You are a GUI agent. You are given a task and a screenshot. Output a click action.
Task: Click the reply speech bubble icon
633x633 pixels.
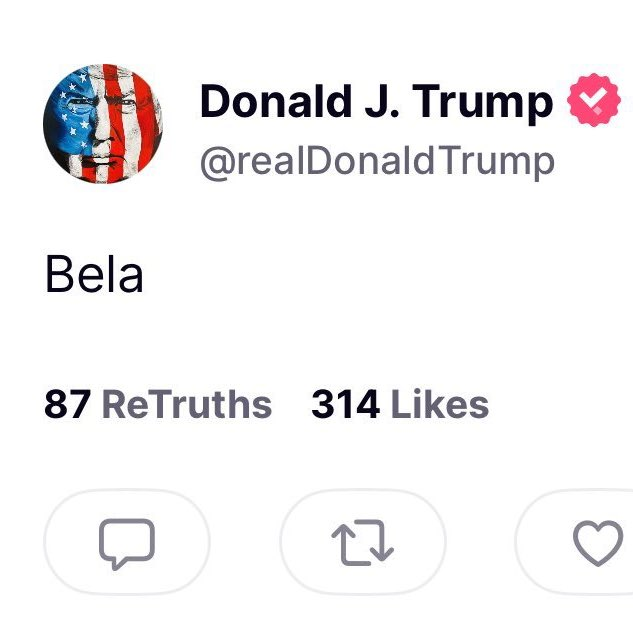coord(127,545)
